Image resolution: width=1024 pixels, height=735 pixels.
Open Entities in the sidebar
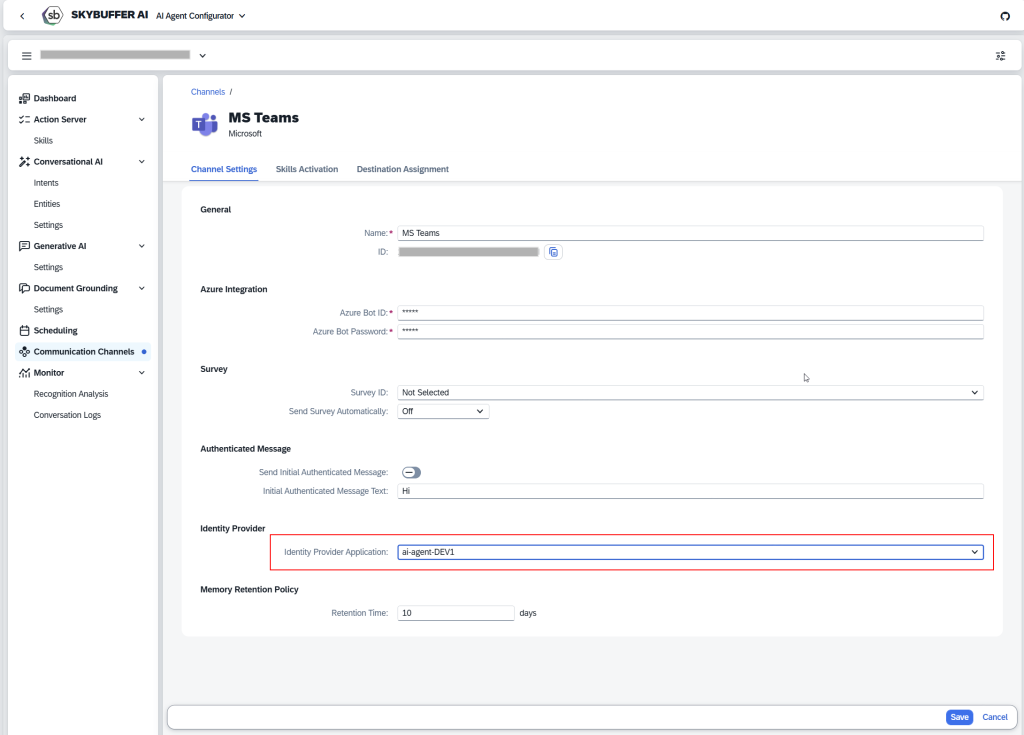pos(46,204)
